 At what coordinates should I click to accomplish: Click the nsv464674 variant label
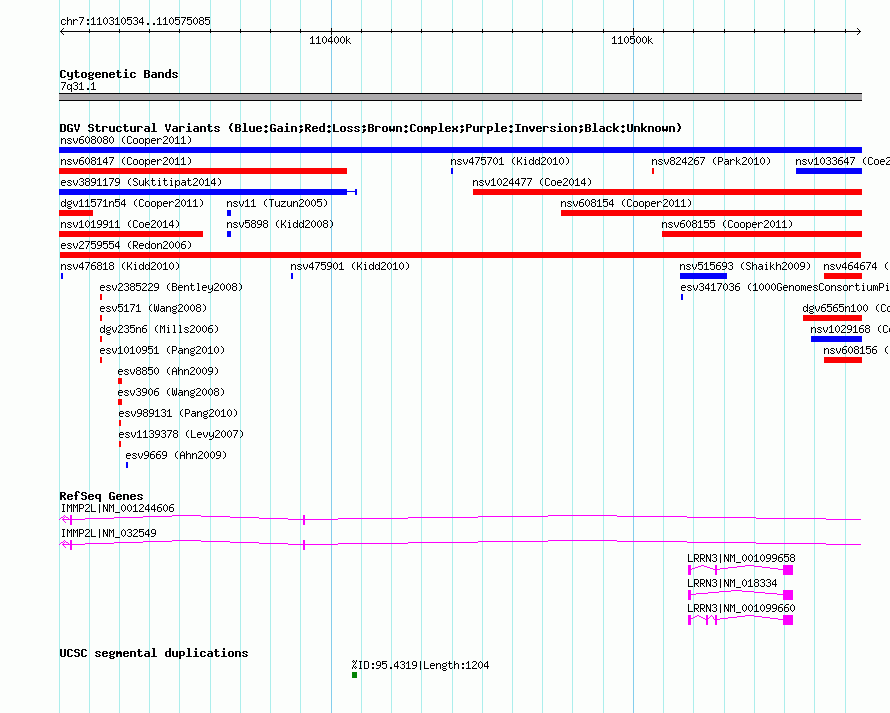pos(857,266)
